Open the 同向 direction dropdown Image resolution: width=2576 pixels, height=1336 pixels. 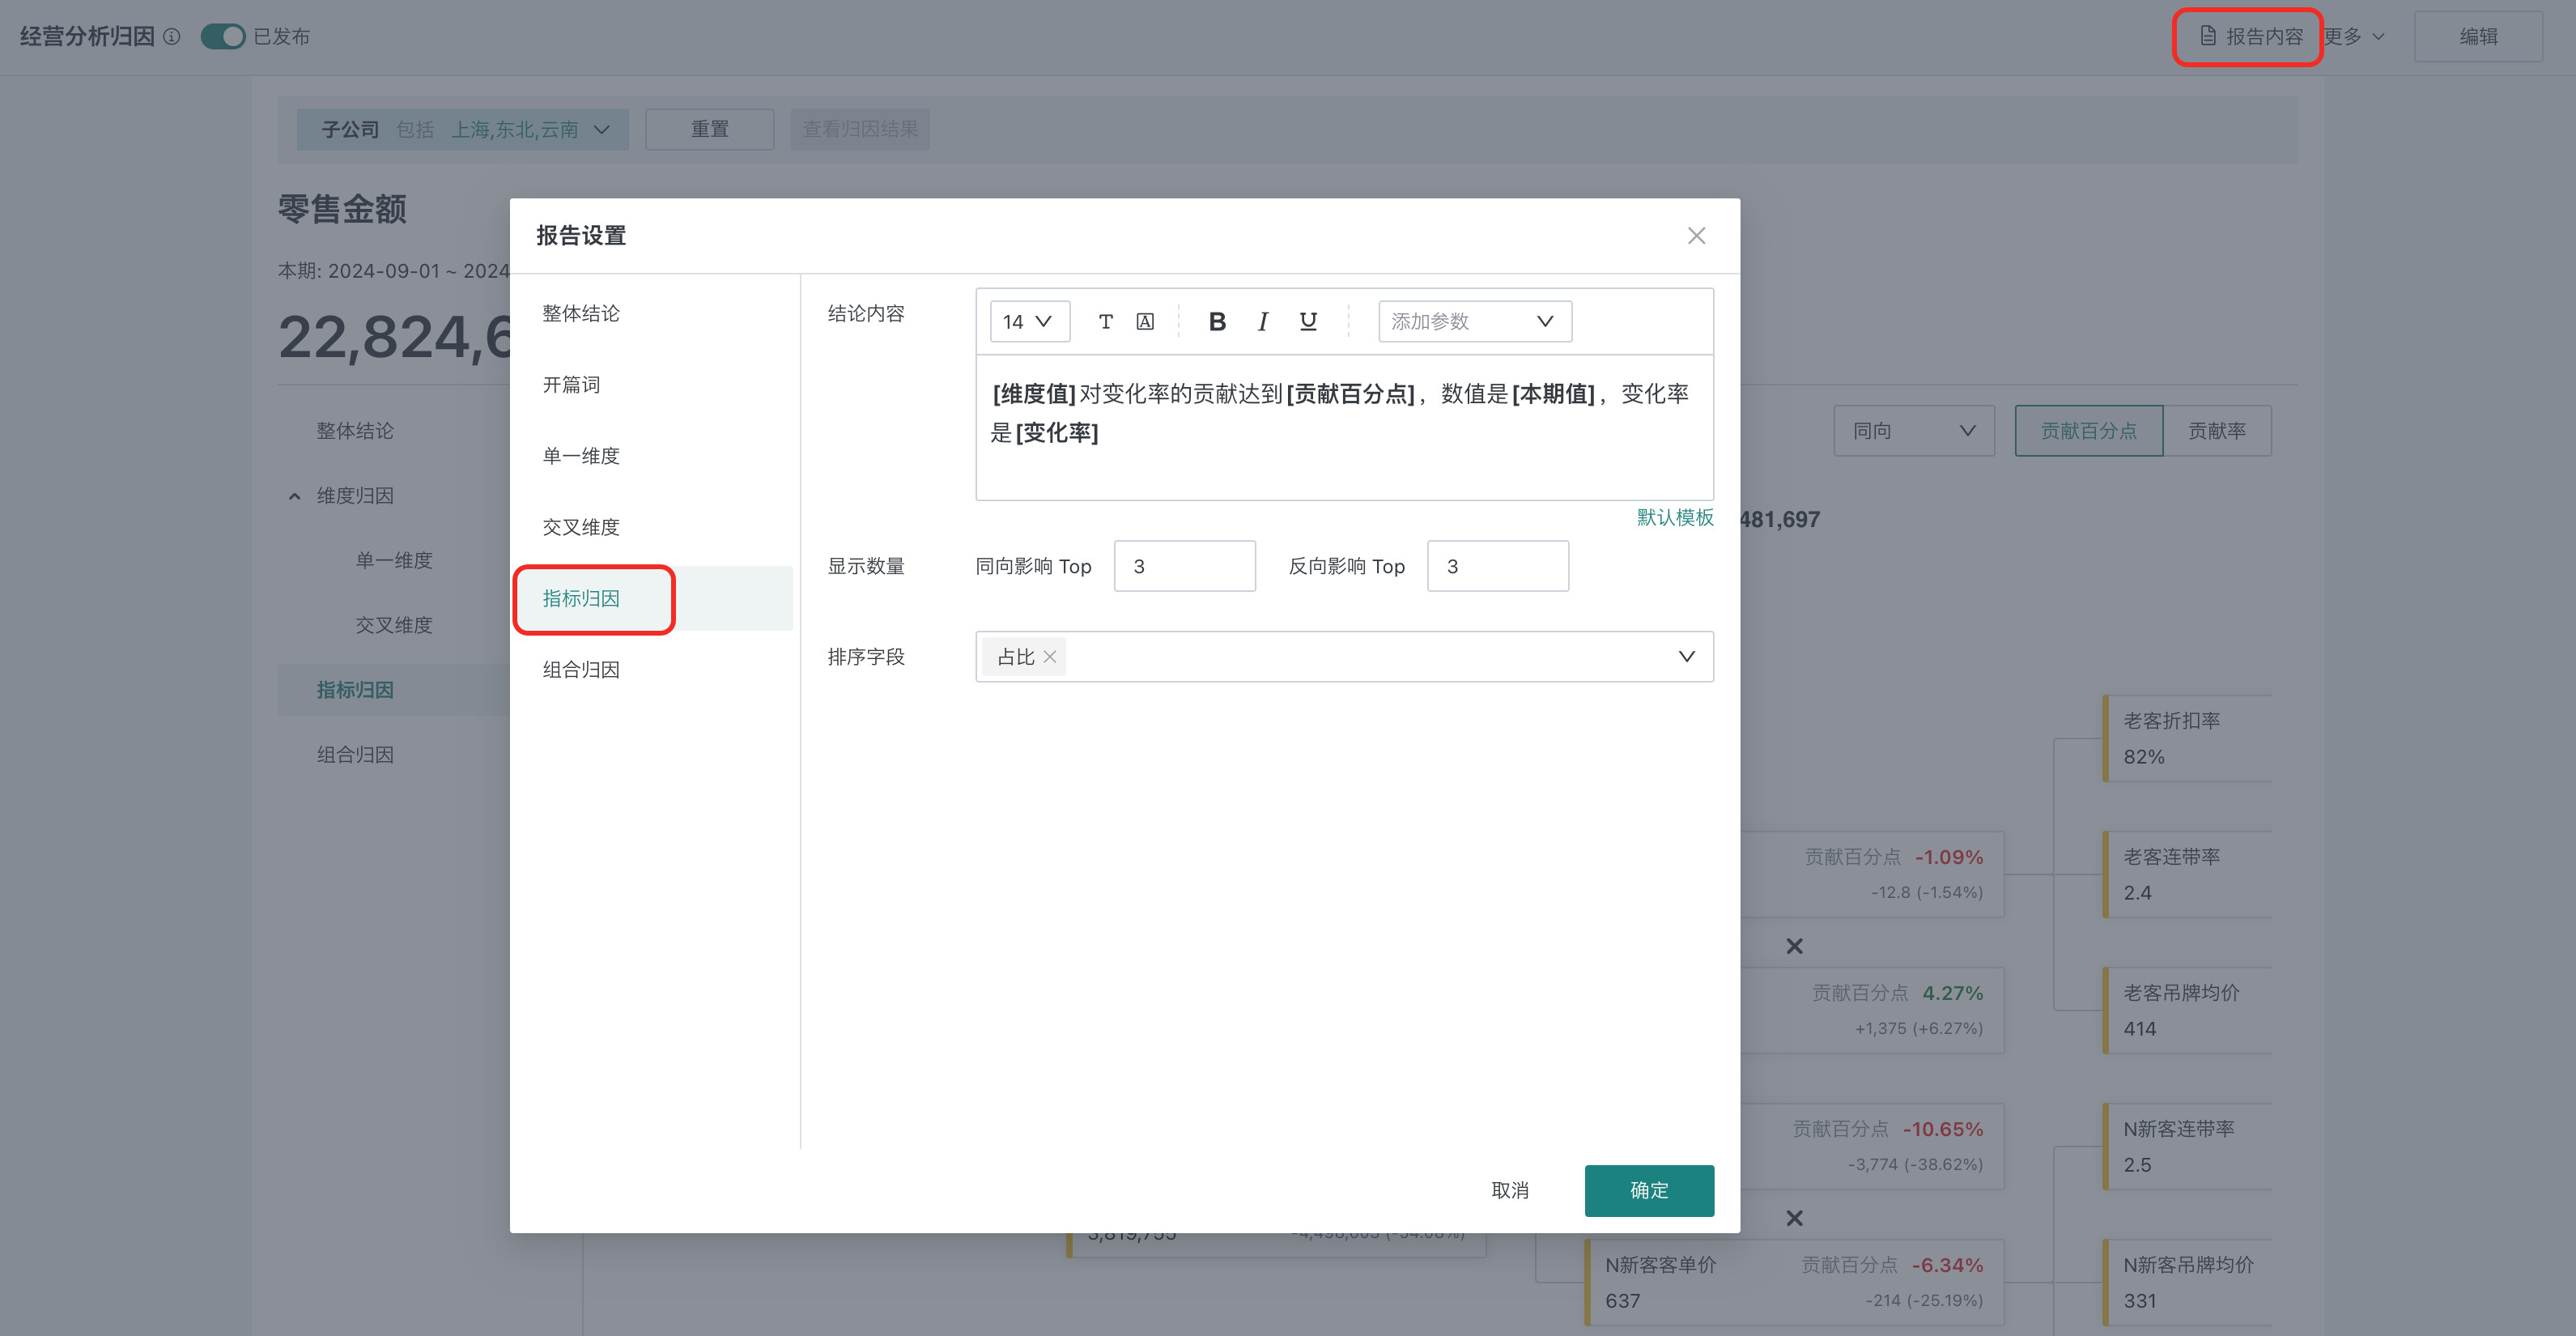click(x=1914, y=431)
